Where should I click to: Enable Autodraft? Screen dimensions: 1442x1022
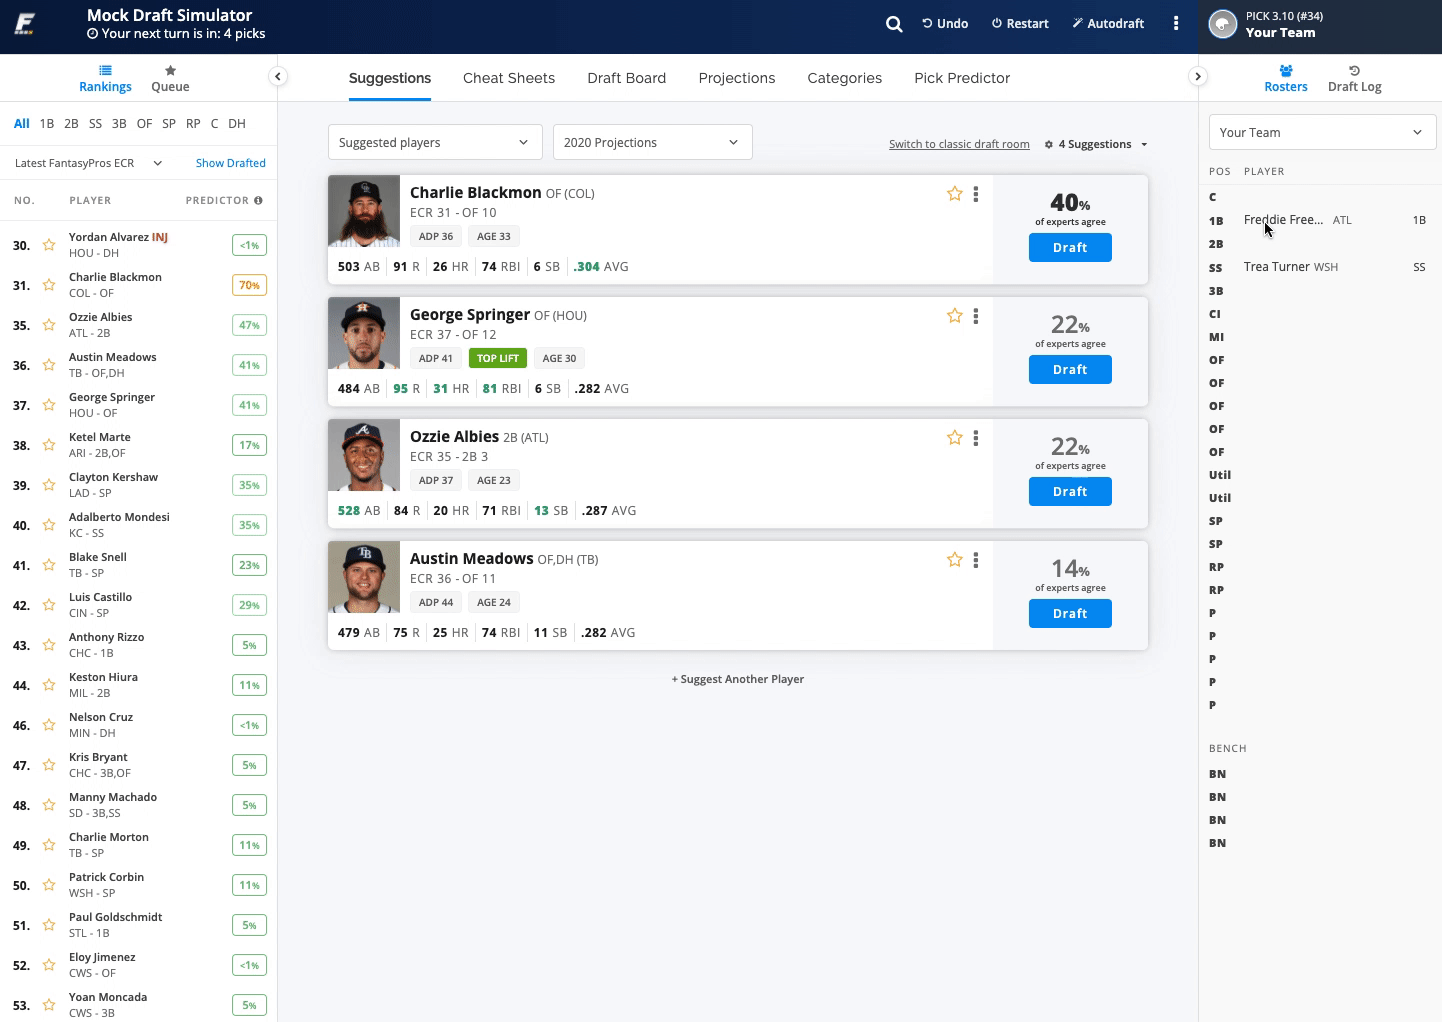1108,24
